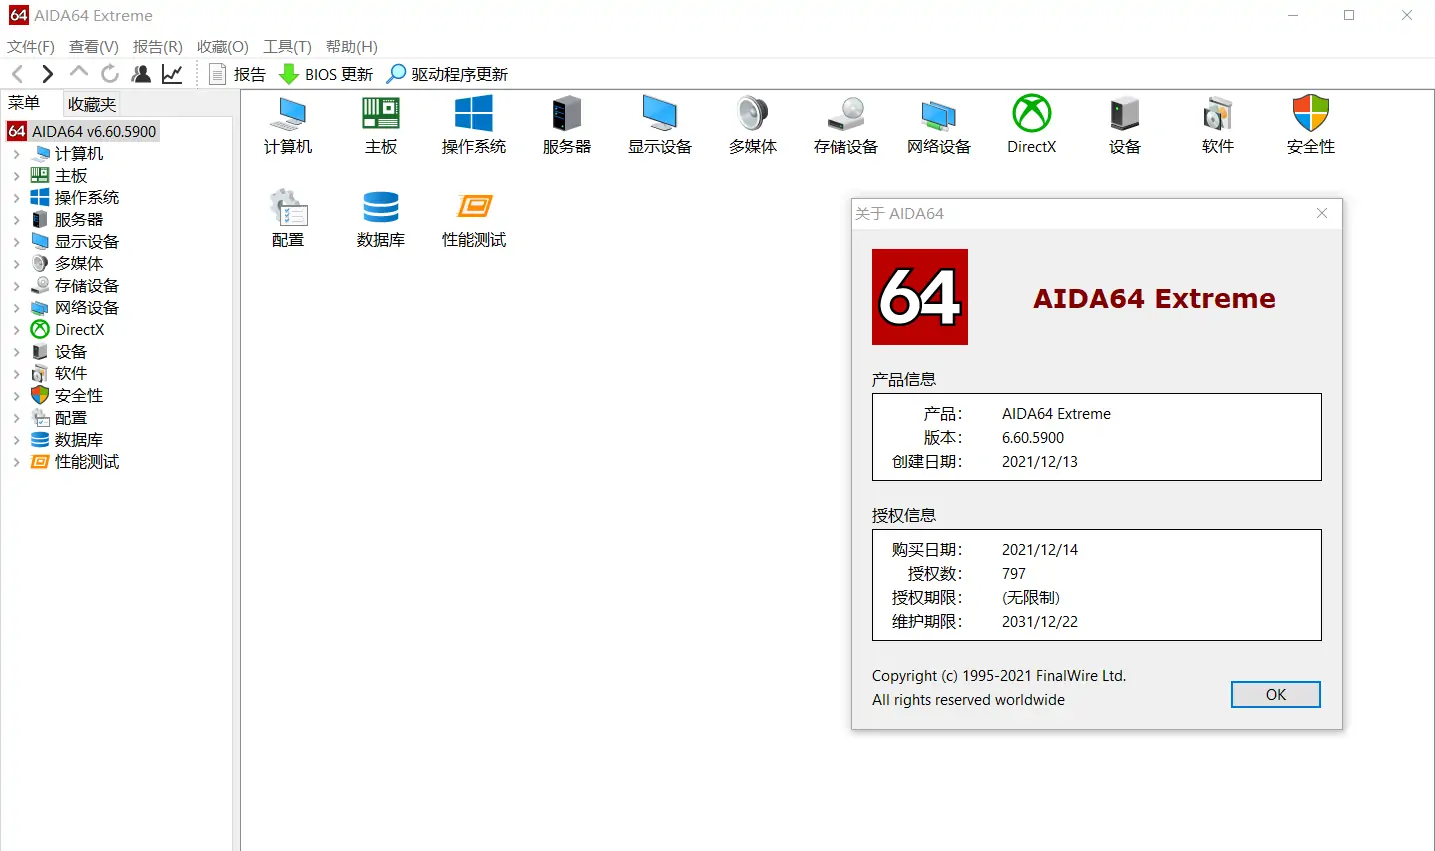
Task: Click maintenance expiry 2031/12/22 value
Action: (x=1040, y=622)
